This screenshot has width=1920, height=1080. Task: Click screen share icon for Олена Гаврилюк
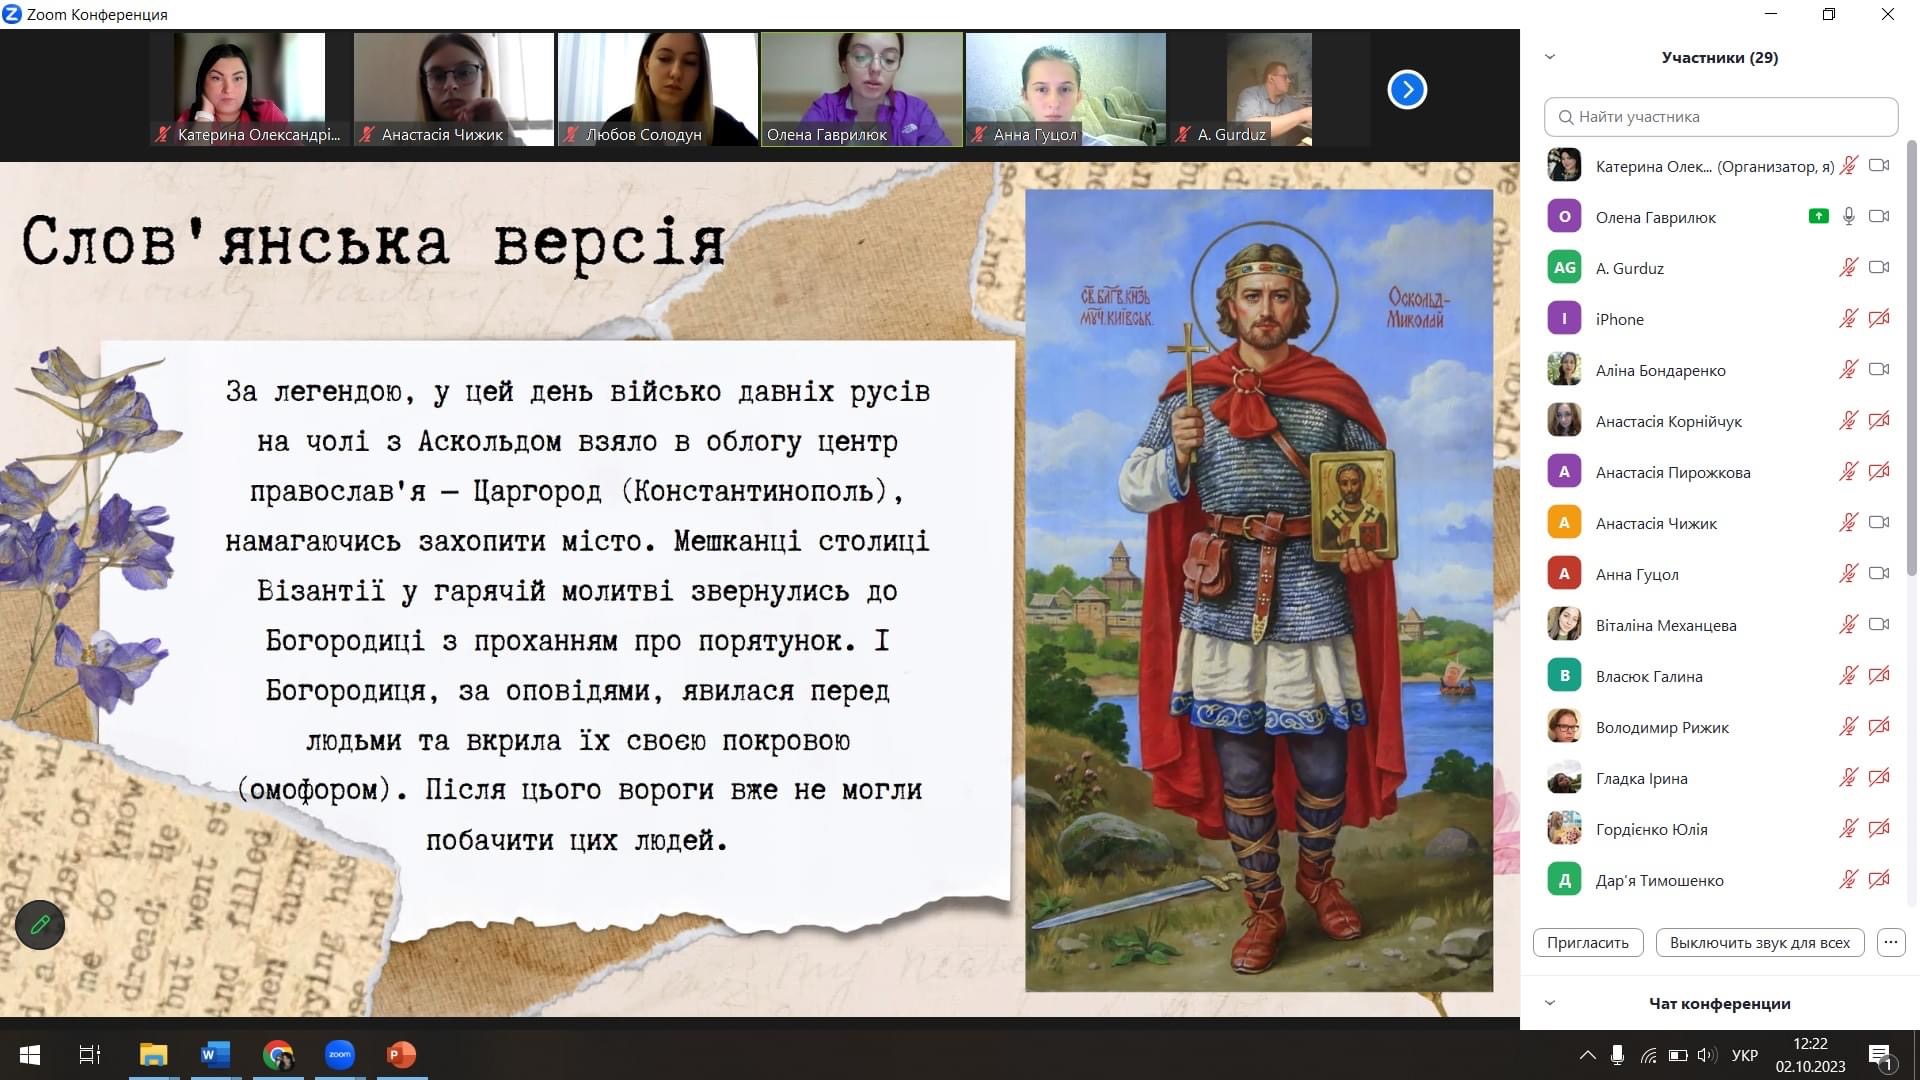(1819, 216)
